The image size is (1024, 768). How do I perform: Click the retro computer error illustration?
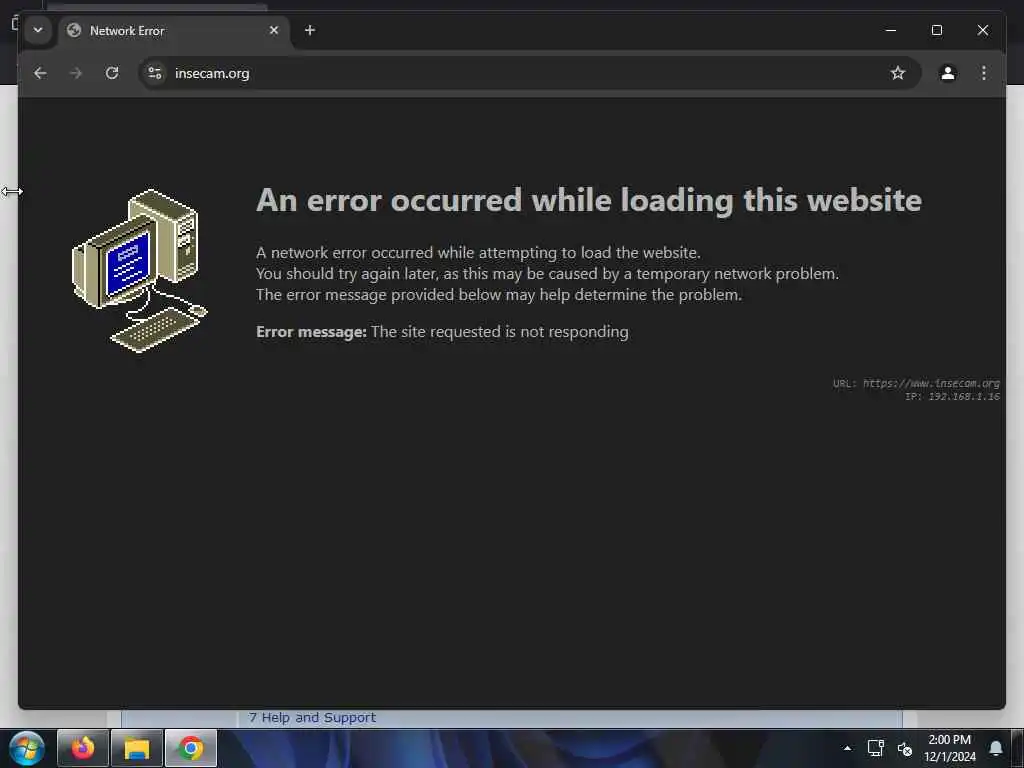pyautogui.click(x=139, y=270)
